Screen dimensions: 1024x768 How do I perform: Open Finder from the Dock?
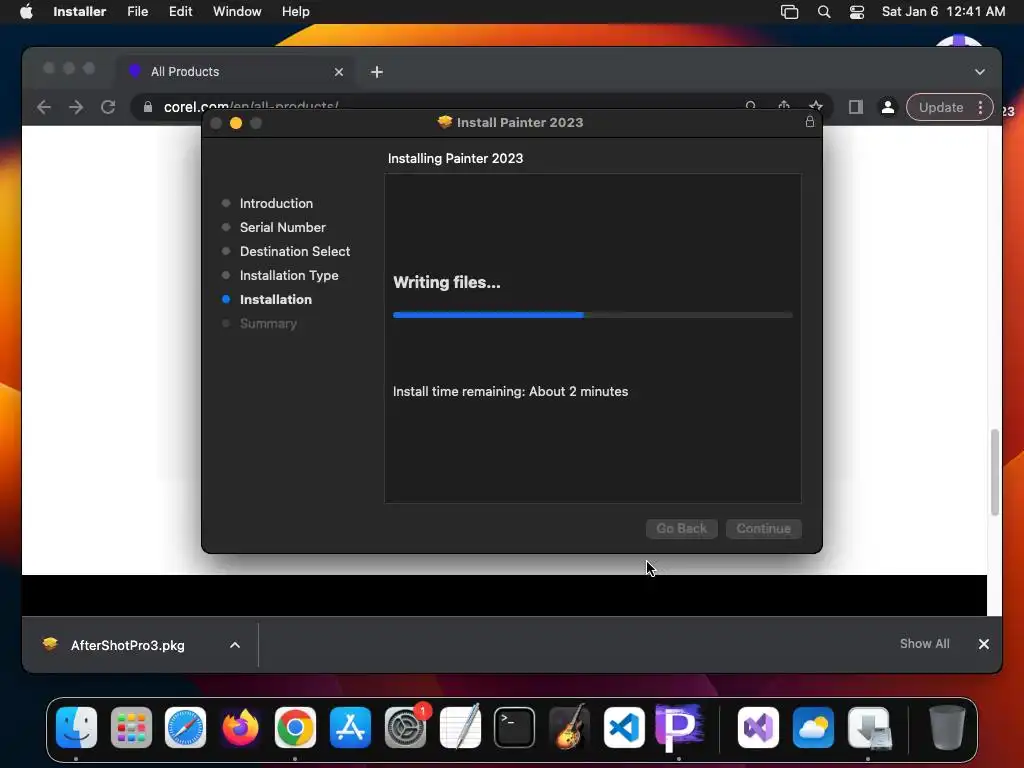coord(76,728)
